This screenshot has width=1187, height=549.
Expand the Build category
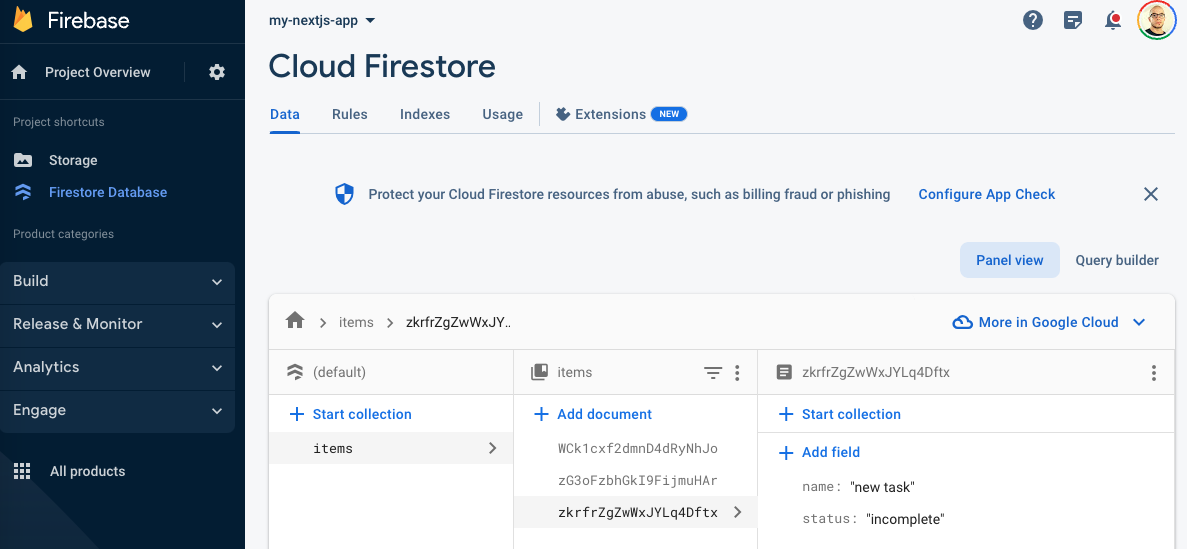tap(117, 282)
